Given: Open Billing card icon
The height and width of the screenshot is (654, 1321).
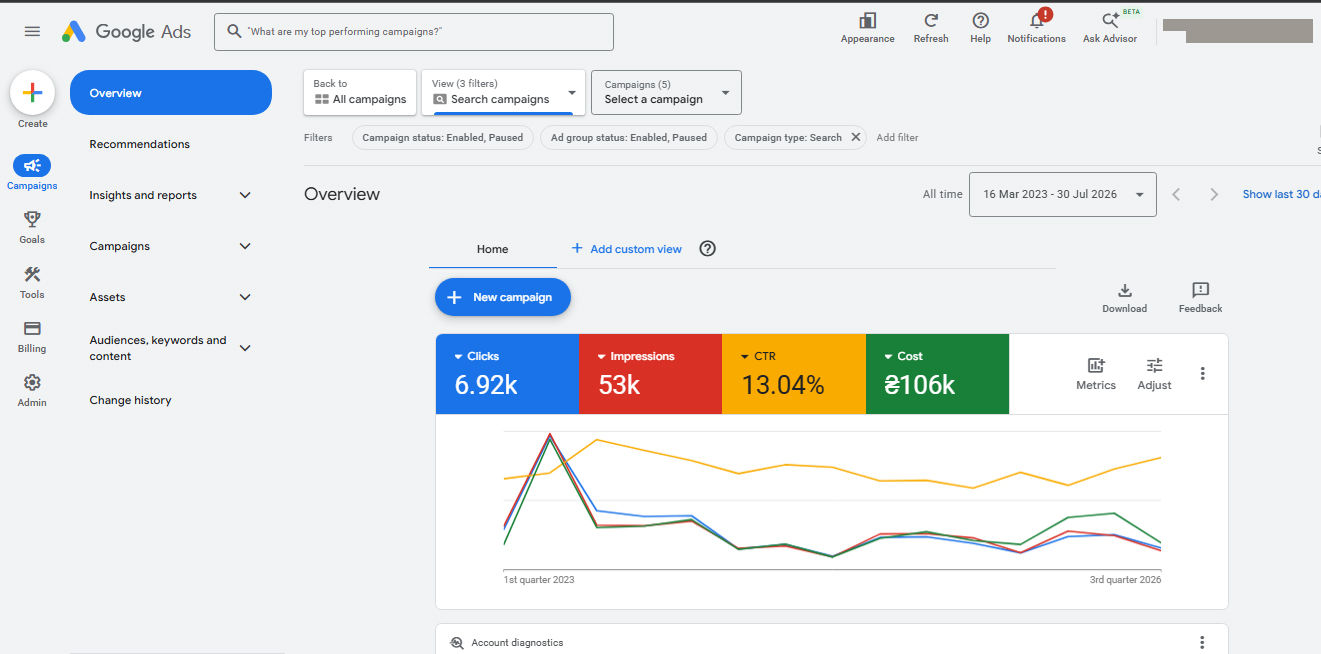Looking at the screenshot, I should (32, 336).
